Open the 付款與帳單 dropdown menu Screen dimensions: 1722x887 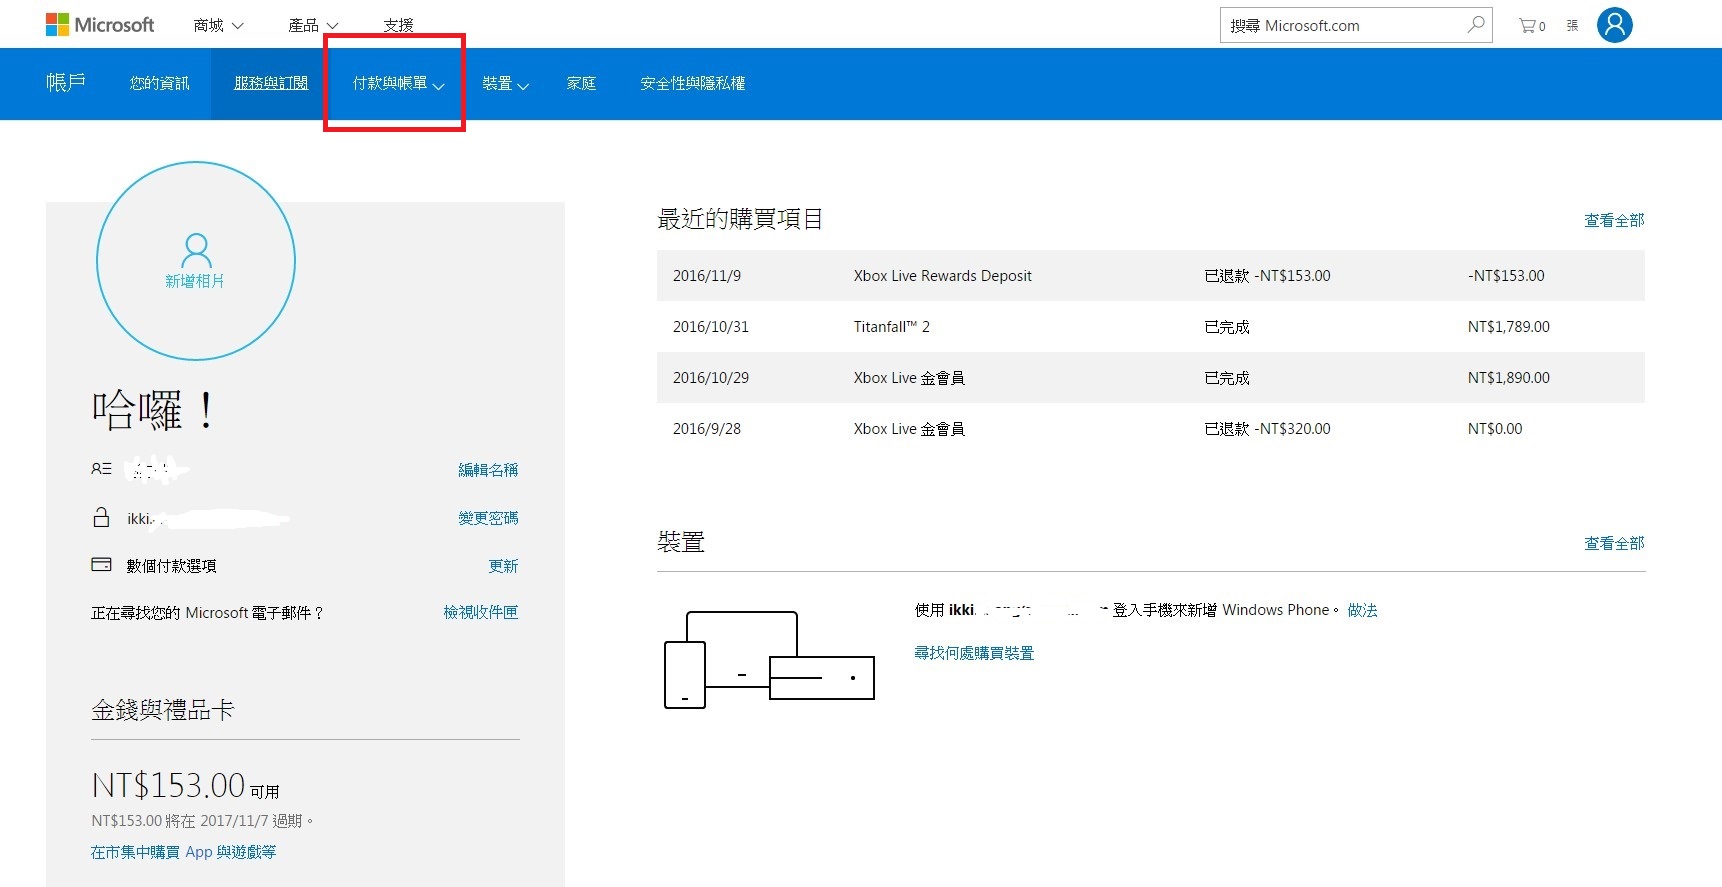tap(398, 84)
